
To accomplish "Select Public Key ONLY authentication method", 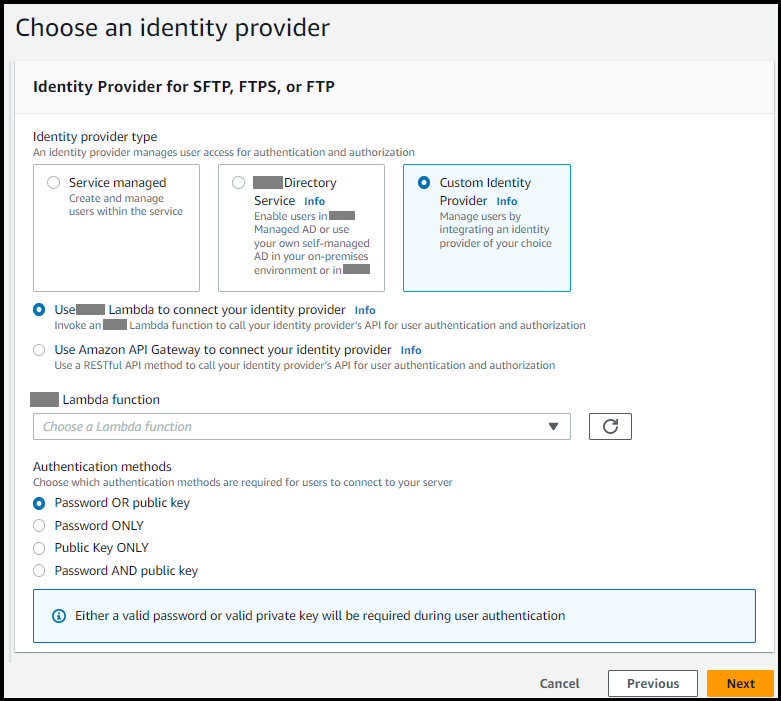I will 39,548.
